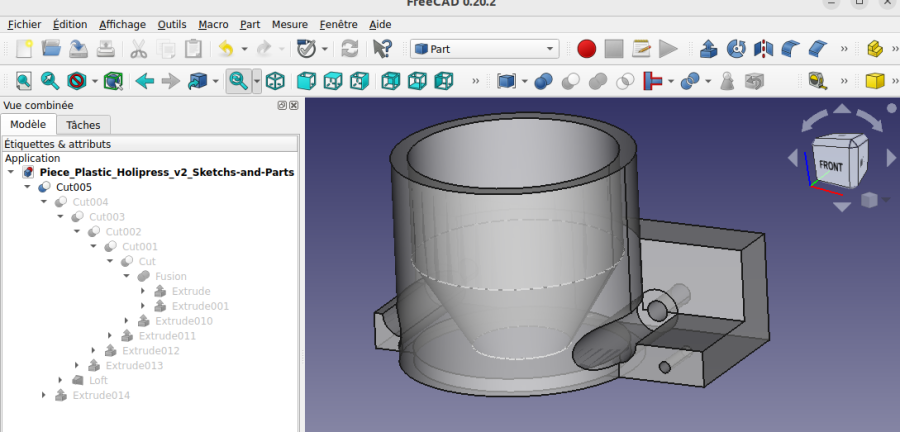Open the Macro menu
900x432 pixels.
[213, 24]
